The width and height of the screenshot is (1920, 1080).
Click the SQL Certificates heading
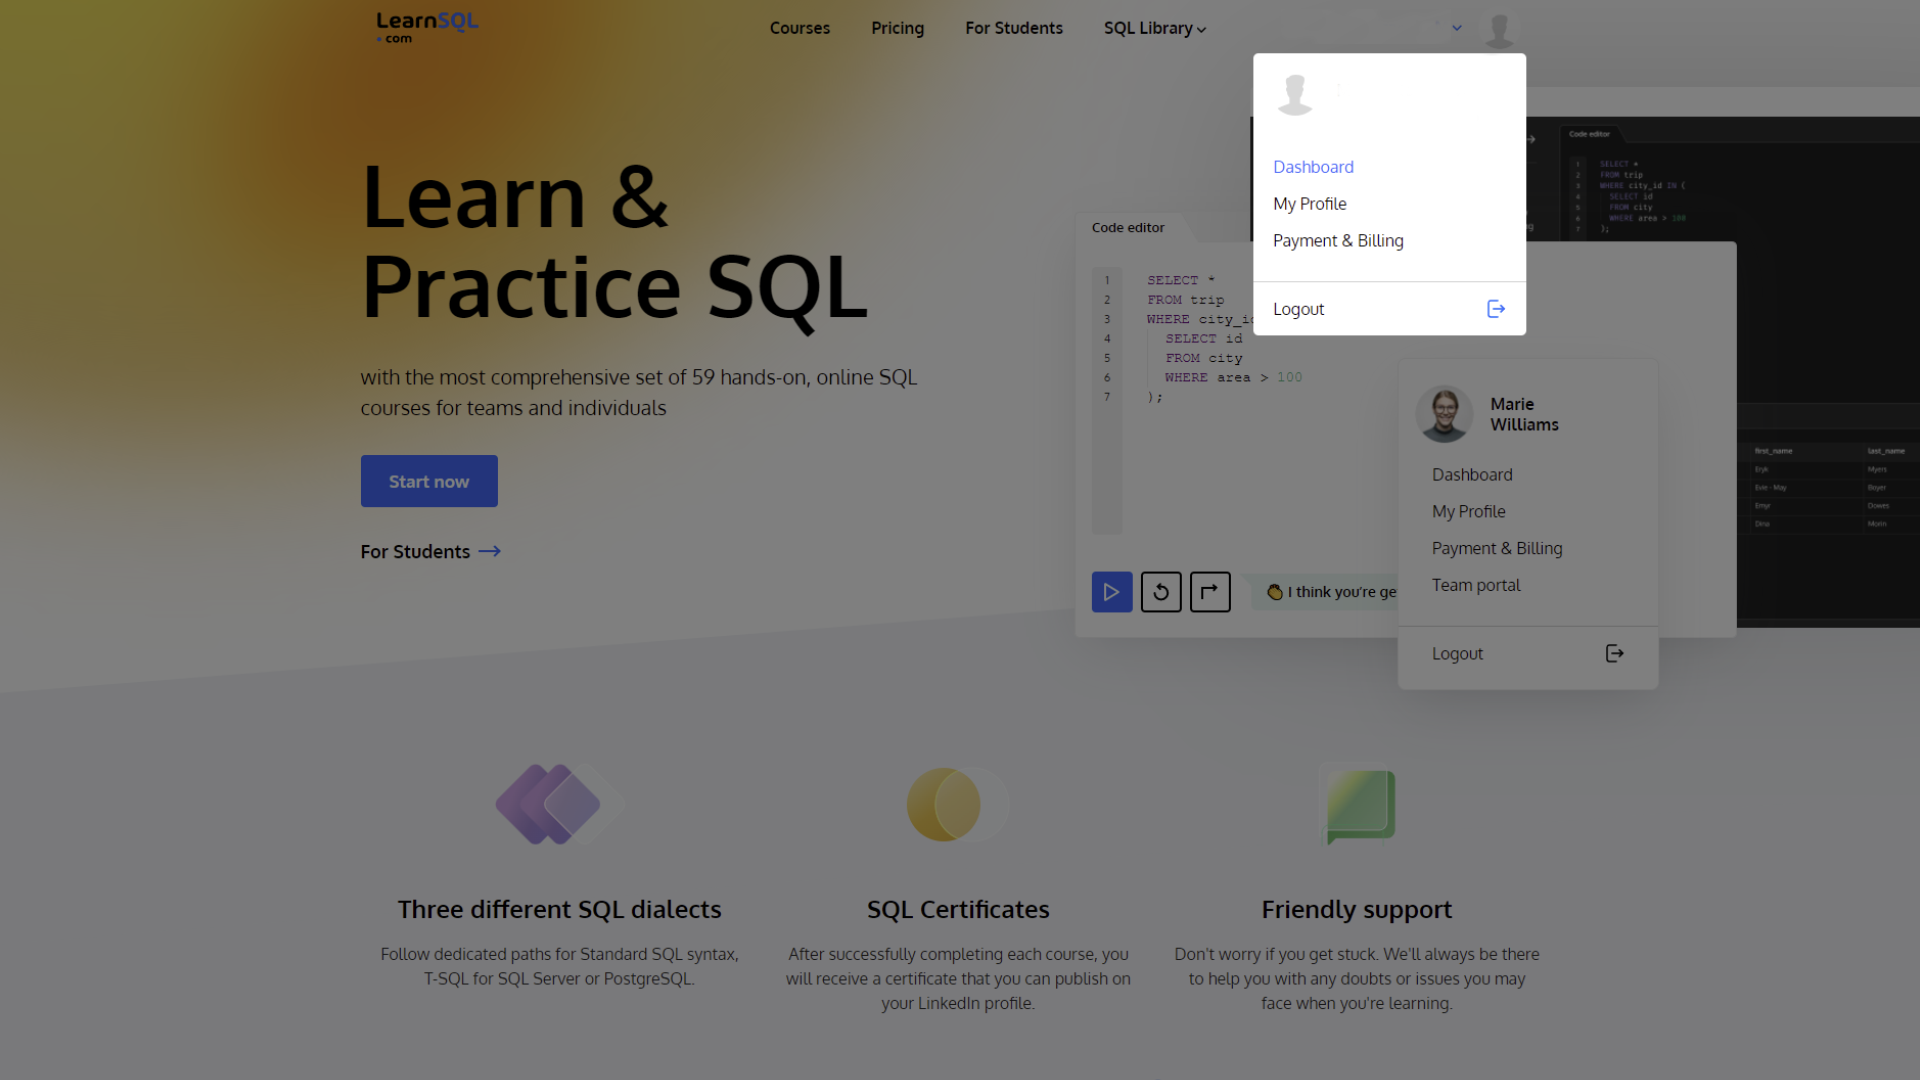coord(958,910)
